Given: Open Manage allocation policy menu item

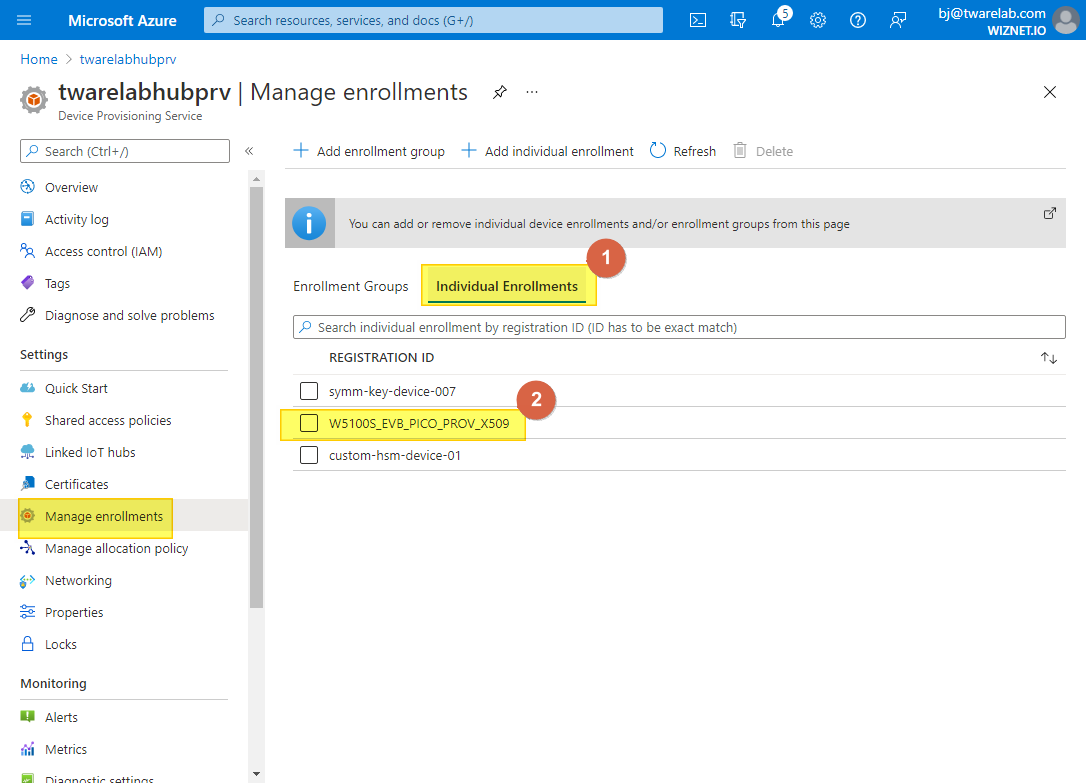Looking at the screenshot, I should [116, 548].
